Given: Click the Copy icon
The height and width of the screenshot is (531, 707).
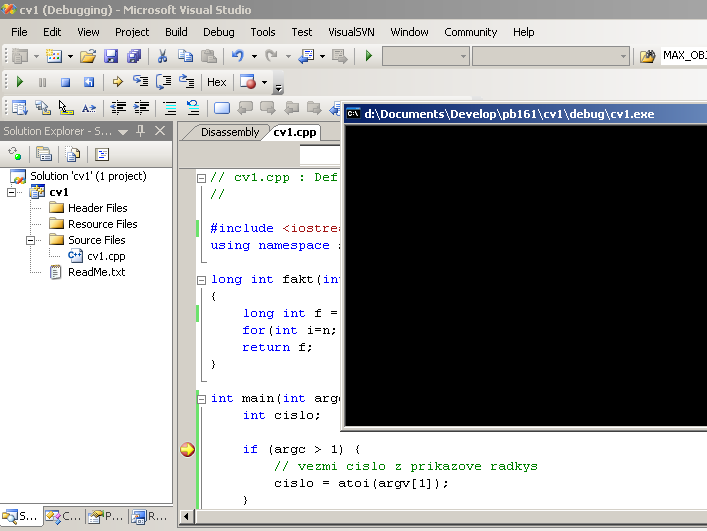Looking at the screenshot, I should (x=185, y=56).
